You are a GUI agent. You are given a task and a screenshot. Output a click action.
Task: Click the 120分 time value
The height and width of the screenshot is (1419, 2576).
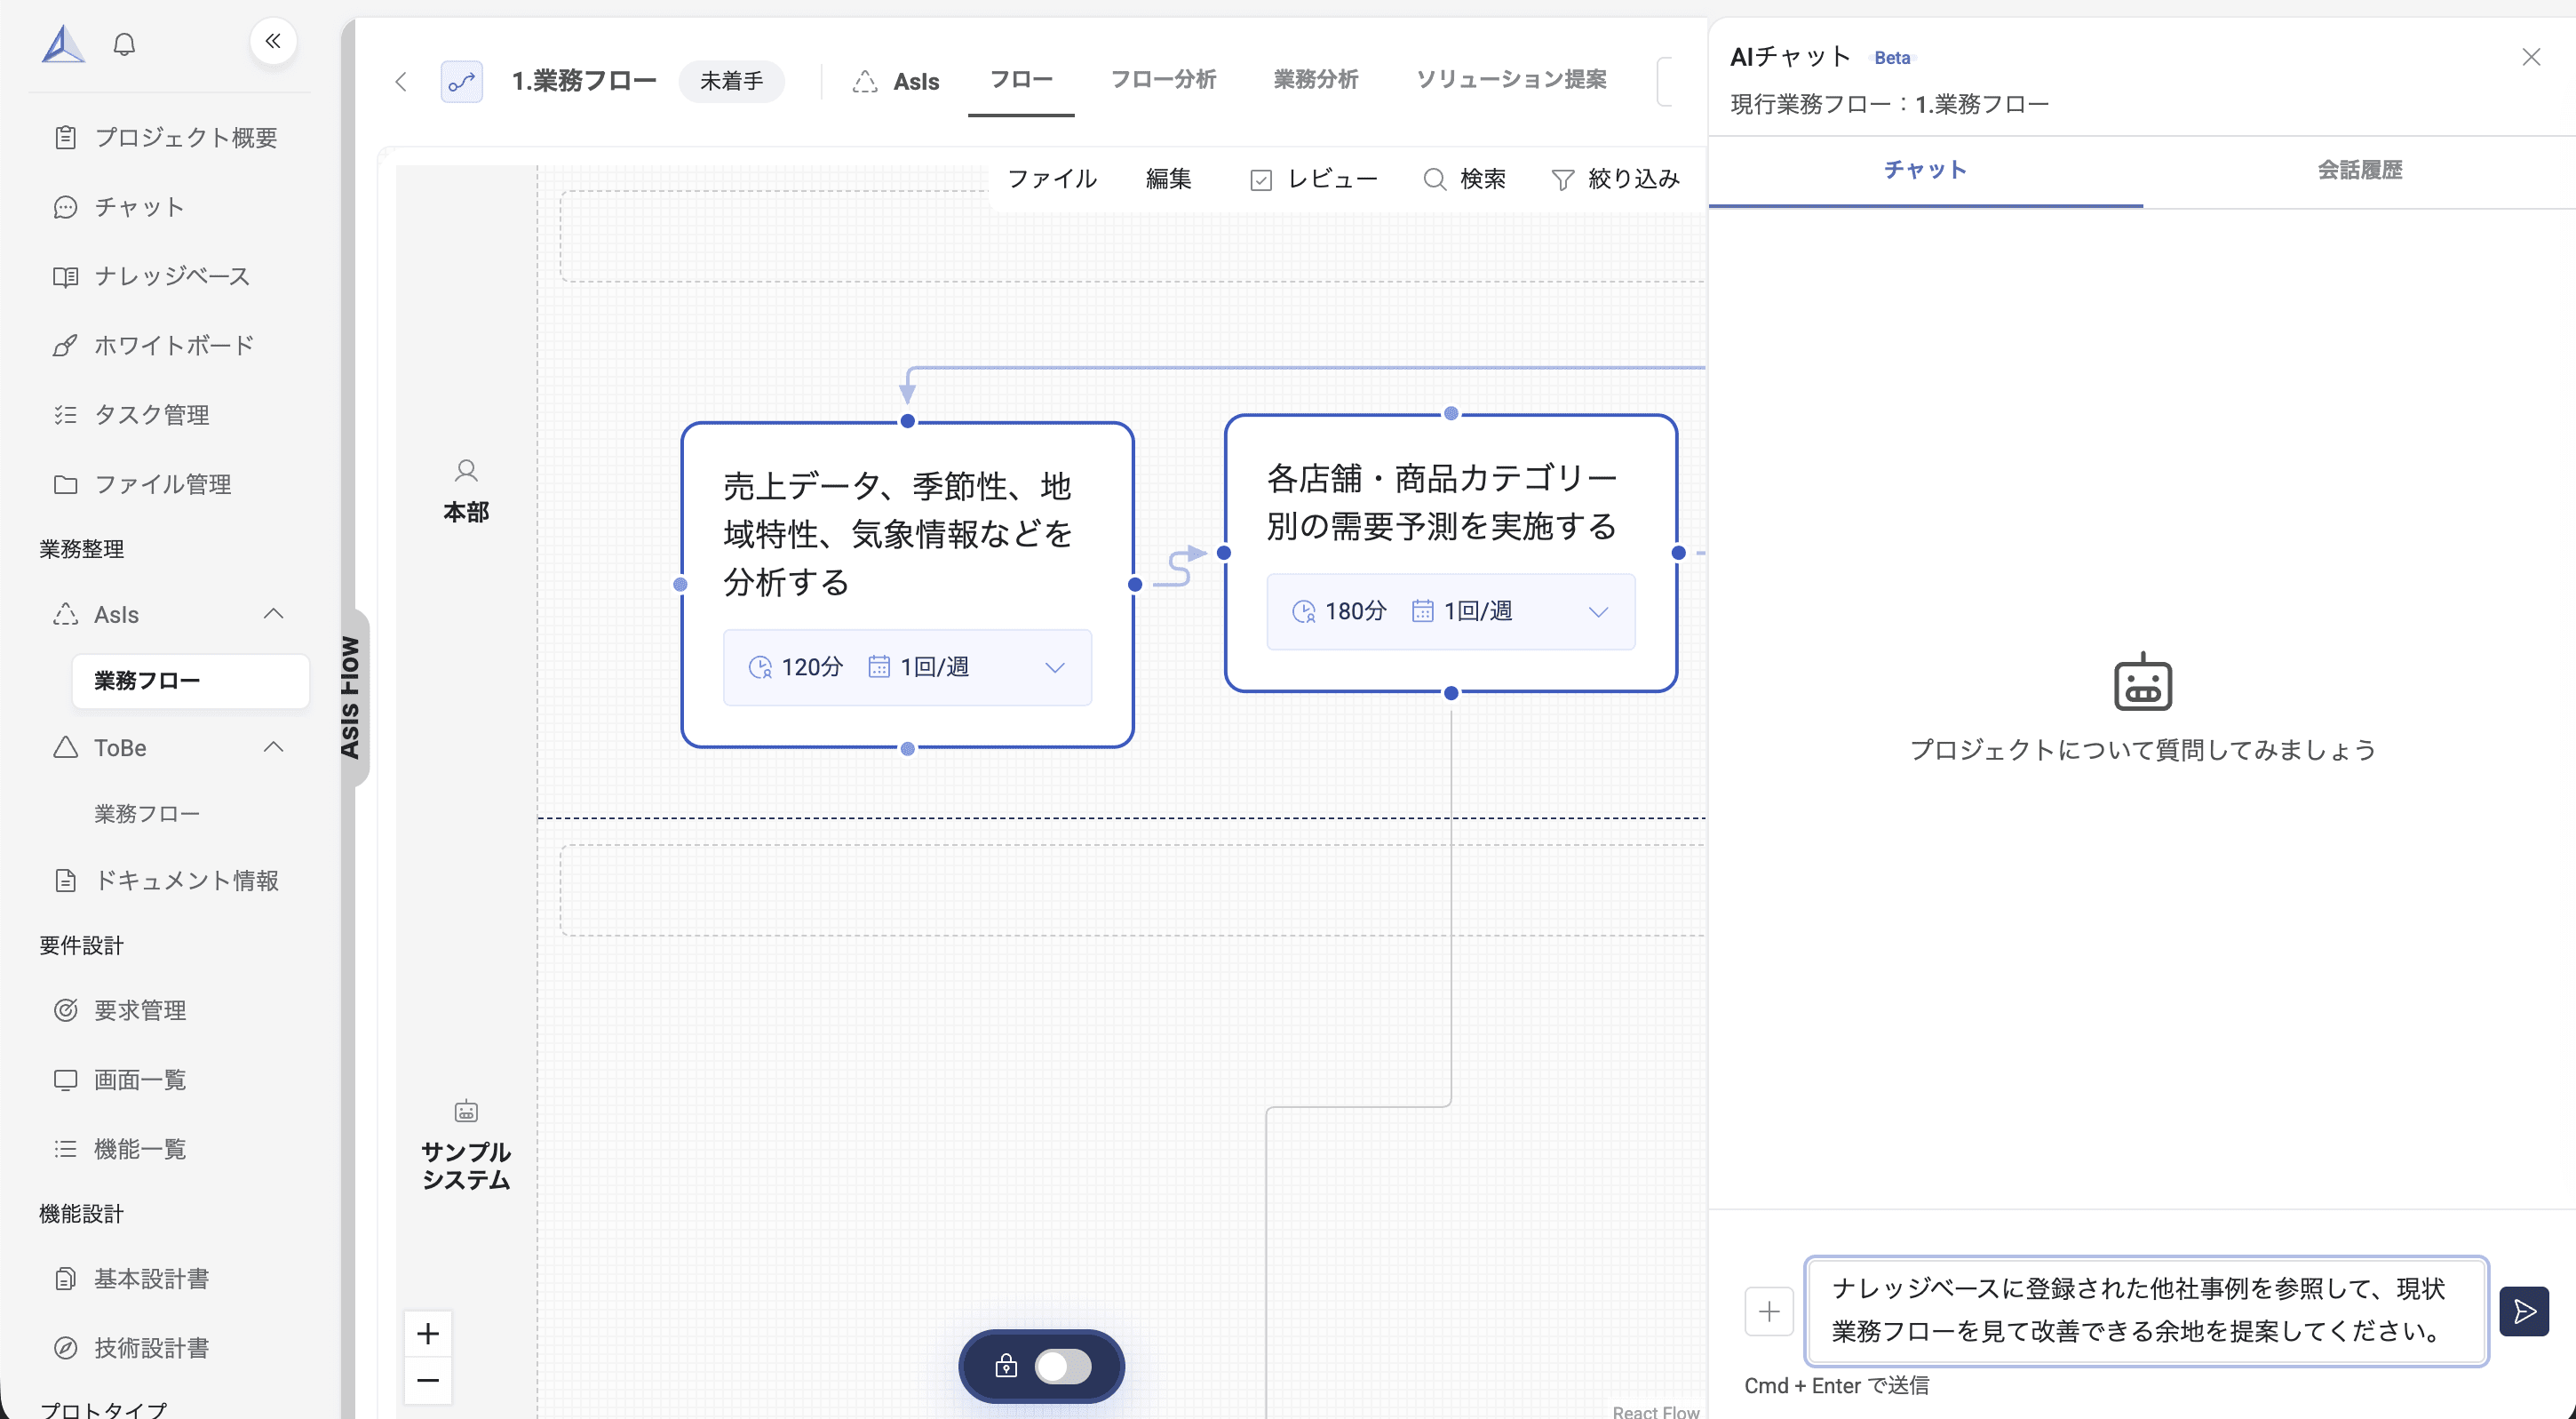tap(811, 667)
